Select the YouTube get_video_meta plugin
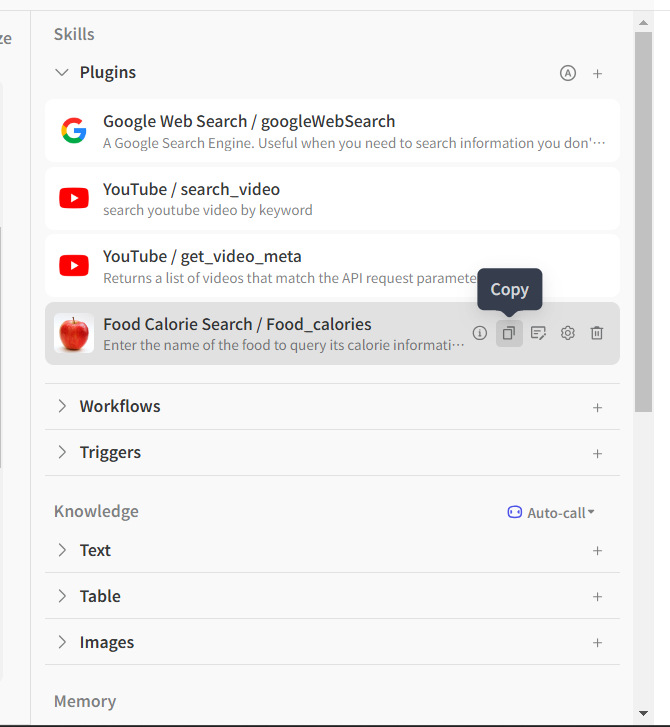This screenshot has height=727, width=670. 332,266
